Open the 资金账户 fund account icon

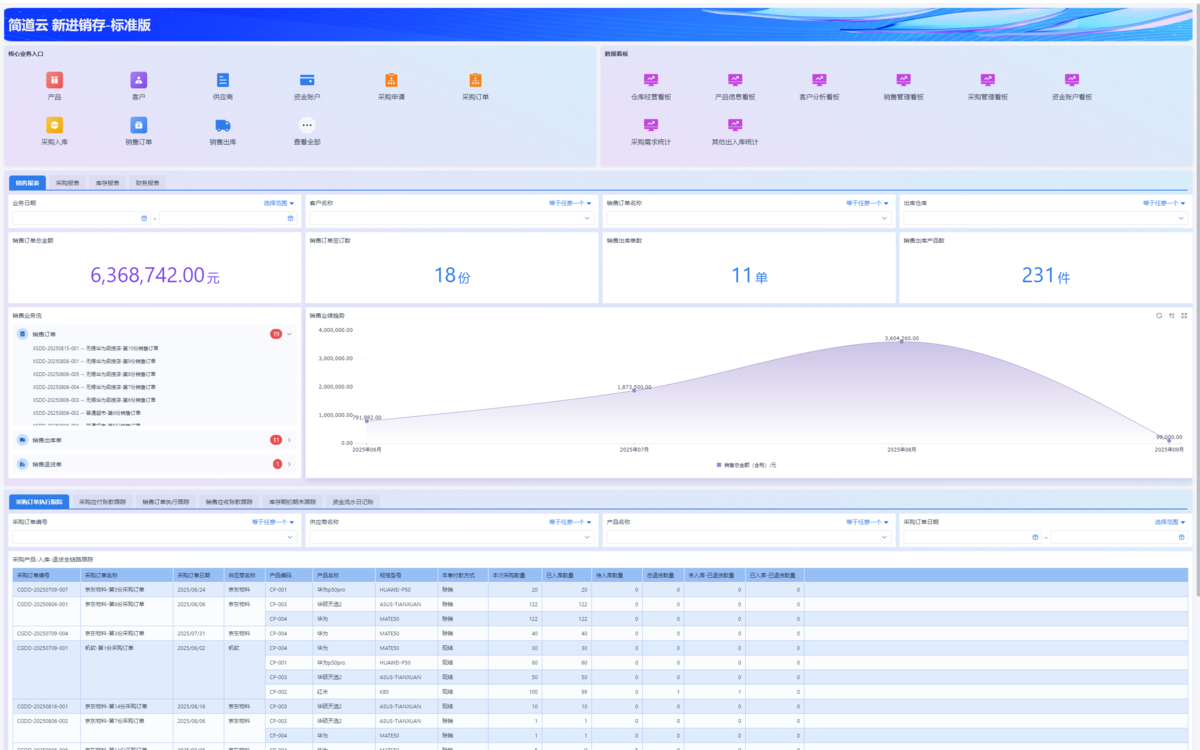(307, 81)
